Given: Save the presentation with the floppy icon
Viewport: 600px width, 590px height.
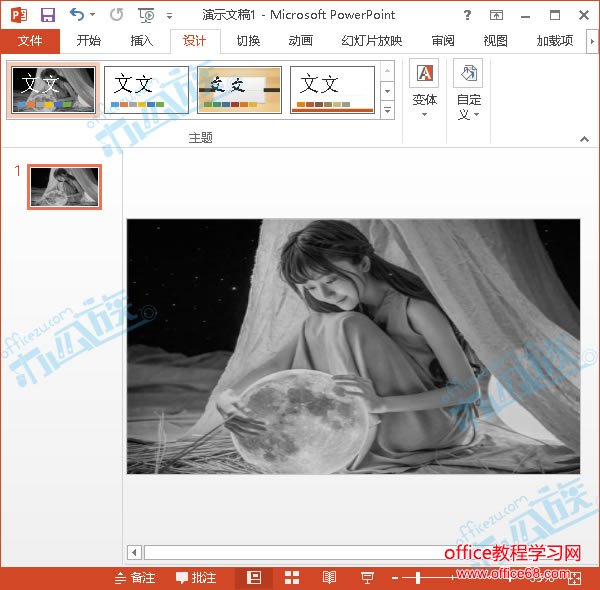Looking at the screenshot, I should pyautogui.click(x=48, y=15).
